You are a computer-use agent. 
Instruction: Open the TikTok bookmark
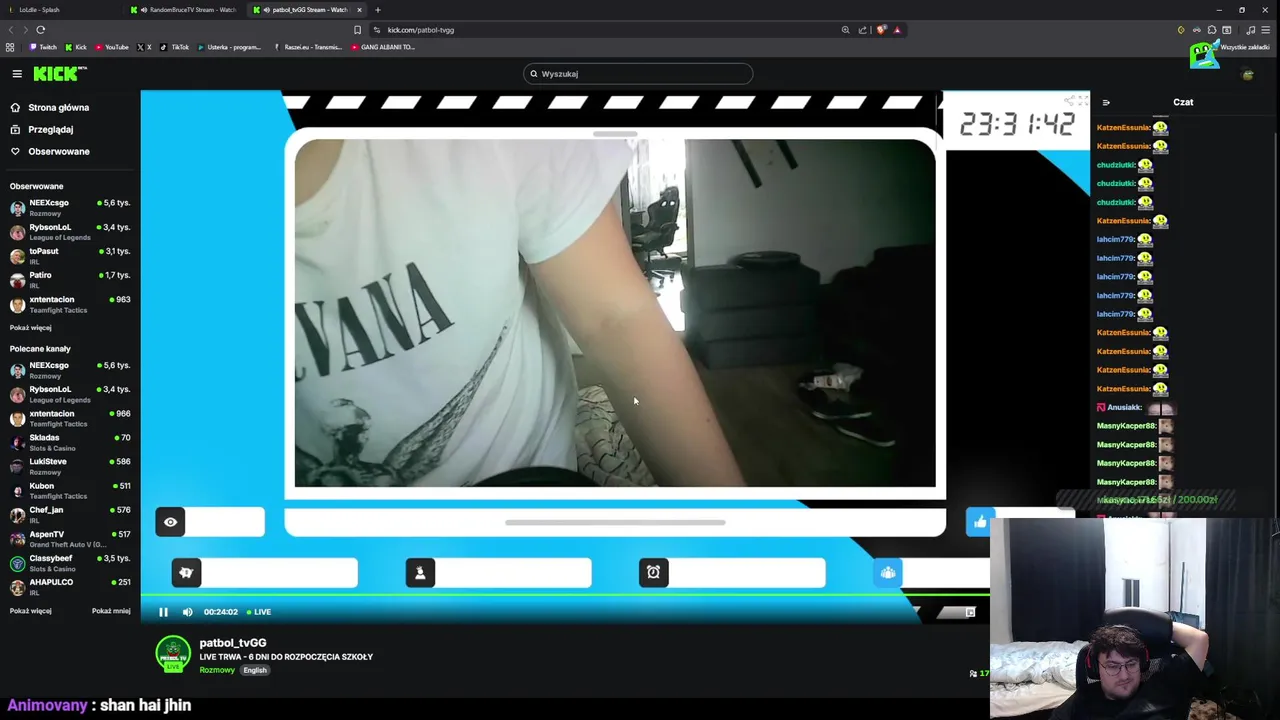click(174, 47)
